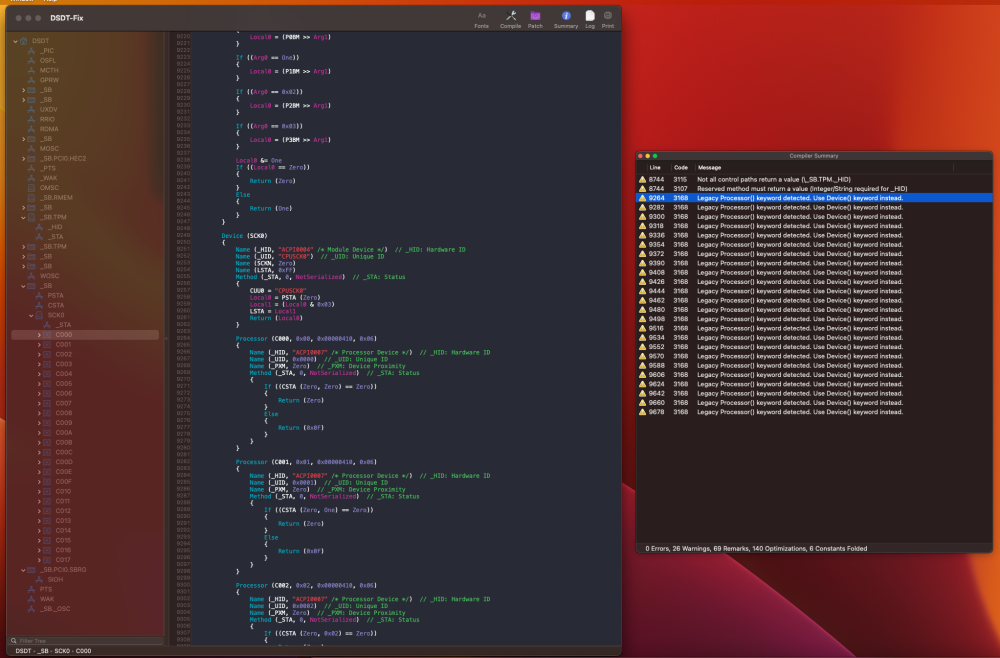Click the method icon beside OSFL
The image size is (1000, 658).
click(31, 61)
